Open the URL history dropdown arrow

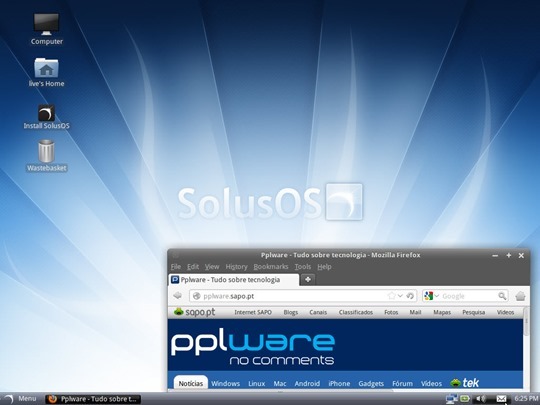point(400,296)
